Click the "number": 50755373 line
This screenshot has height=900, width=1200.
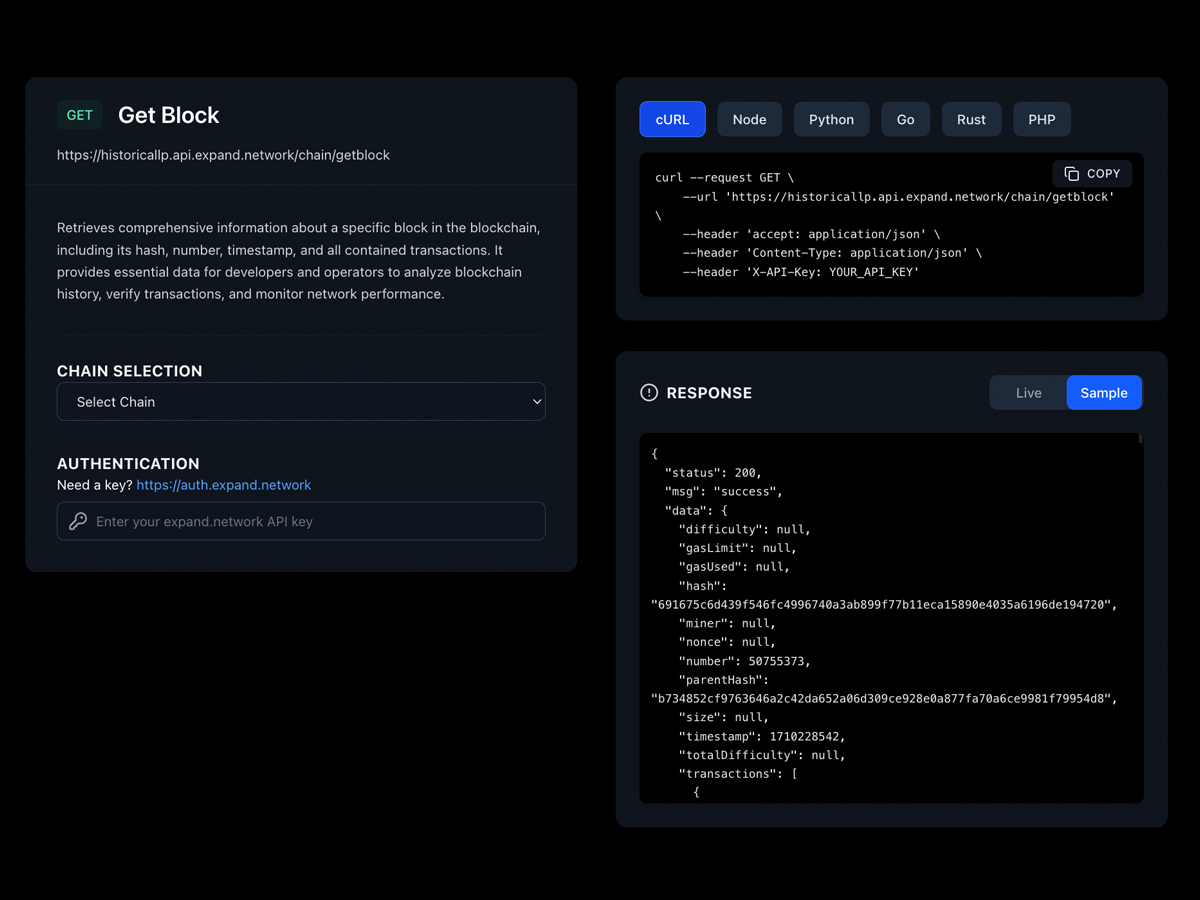click(x=745, y=661)
